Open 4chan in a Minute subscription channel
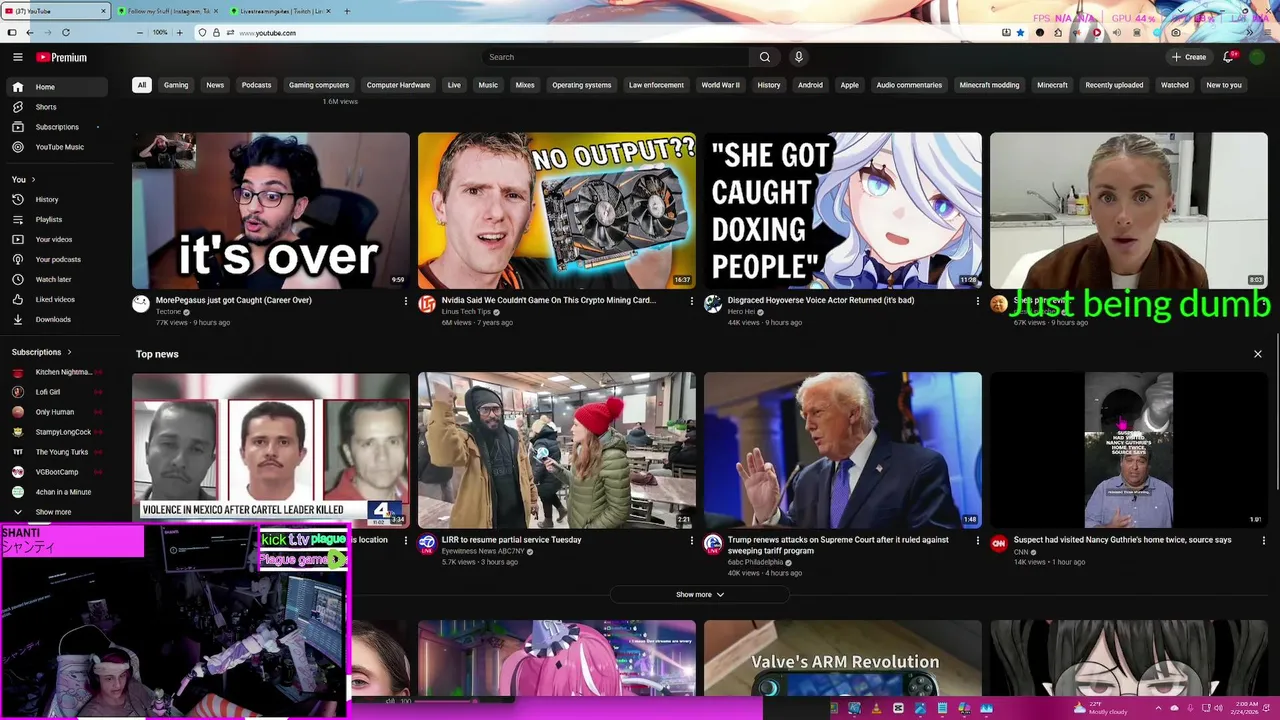Image resolution: width=1280 pixels, height=720 pixels. click(x=55, y=492)
